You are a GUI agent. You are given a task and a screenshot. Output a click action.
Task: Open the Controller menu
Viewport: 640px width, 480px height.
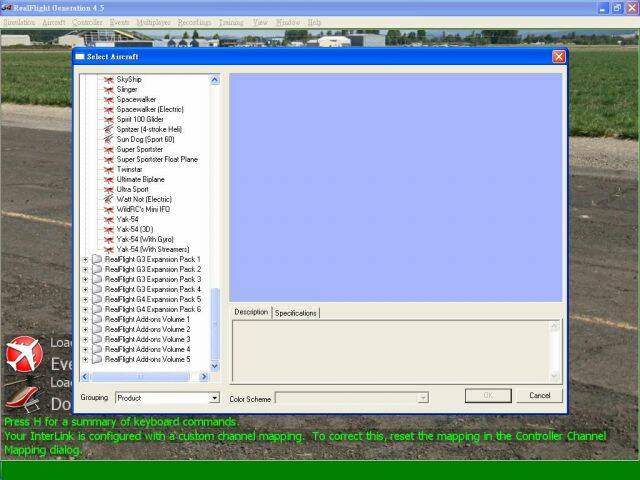coord(87,22)
